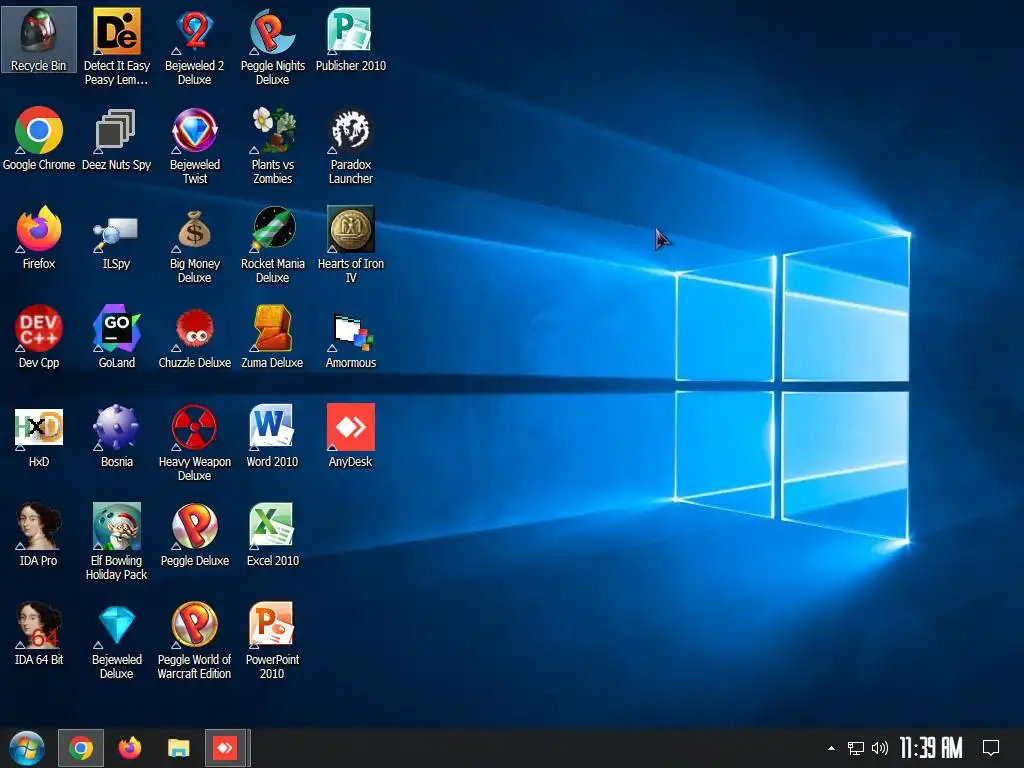The width and height of the screenshot is (1024, 768).
Task: Open the Start menu orb
Action: tap(26, 748)
